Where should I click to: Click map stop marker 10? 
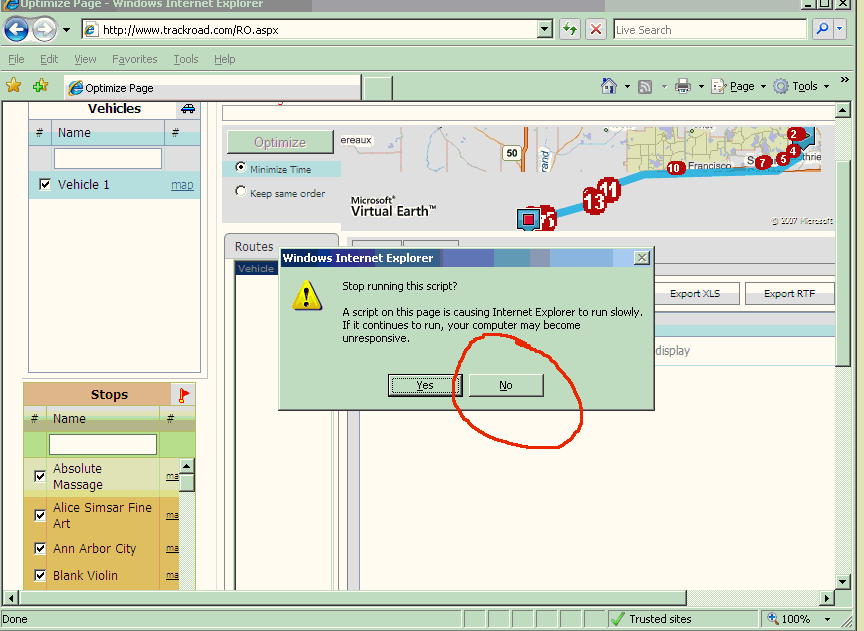(674, 168)
